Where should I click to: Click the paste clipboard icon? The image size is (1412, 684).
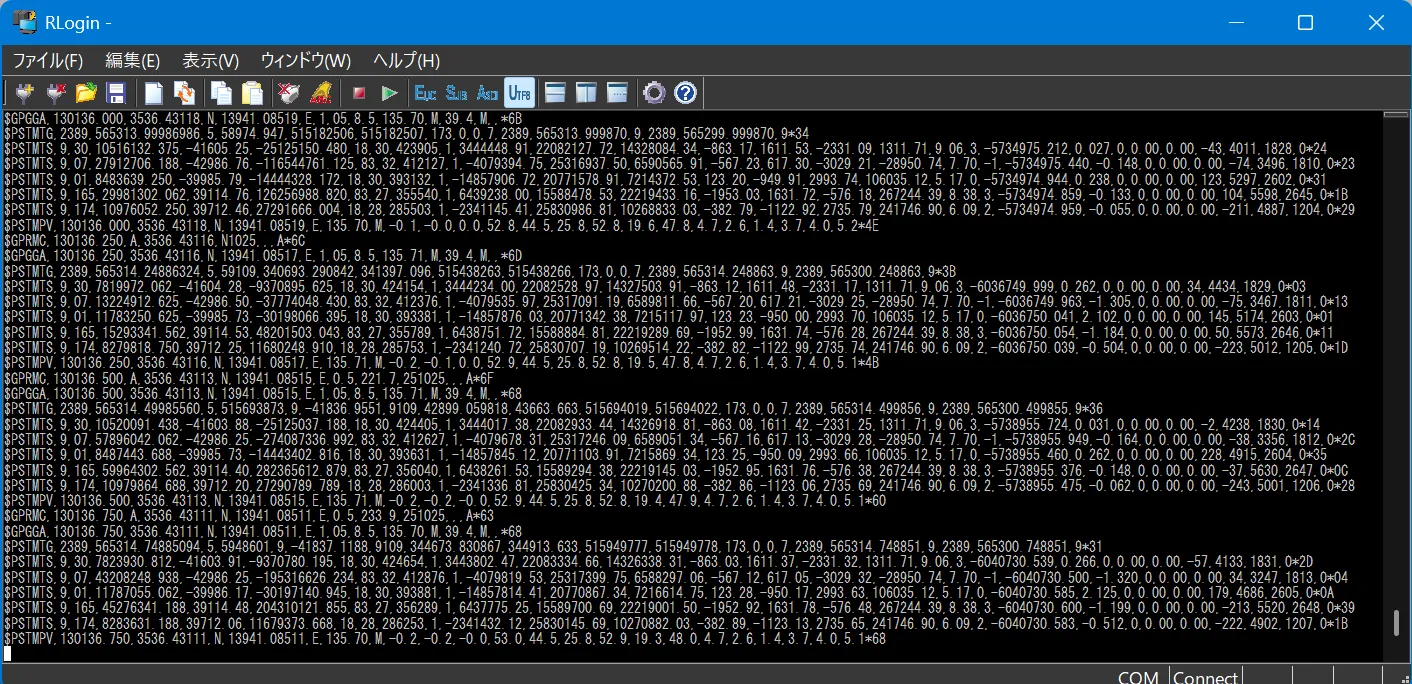point(252,93)
